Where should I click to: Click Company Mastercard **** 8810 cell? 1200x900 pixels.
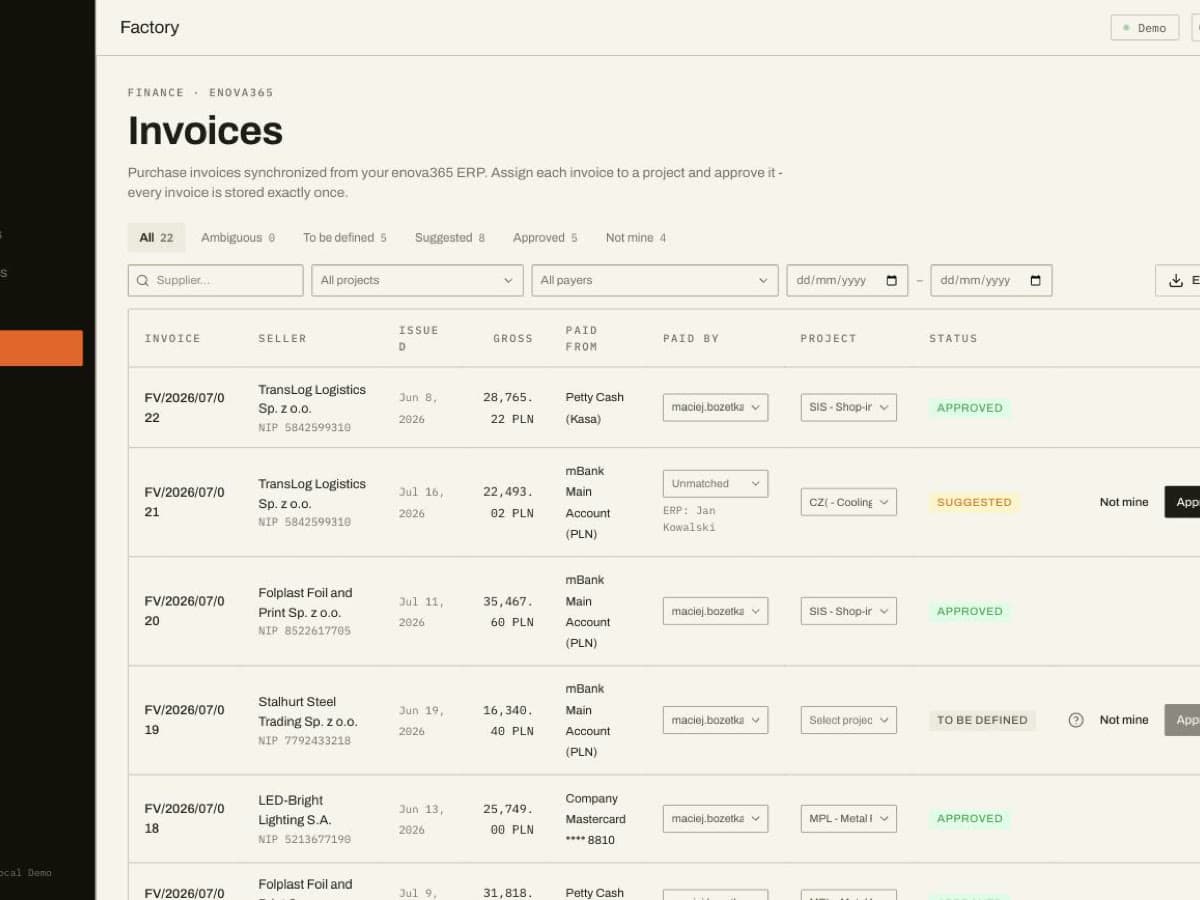(596, 819)
